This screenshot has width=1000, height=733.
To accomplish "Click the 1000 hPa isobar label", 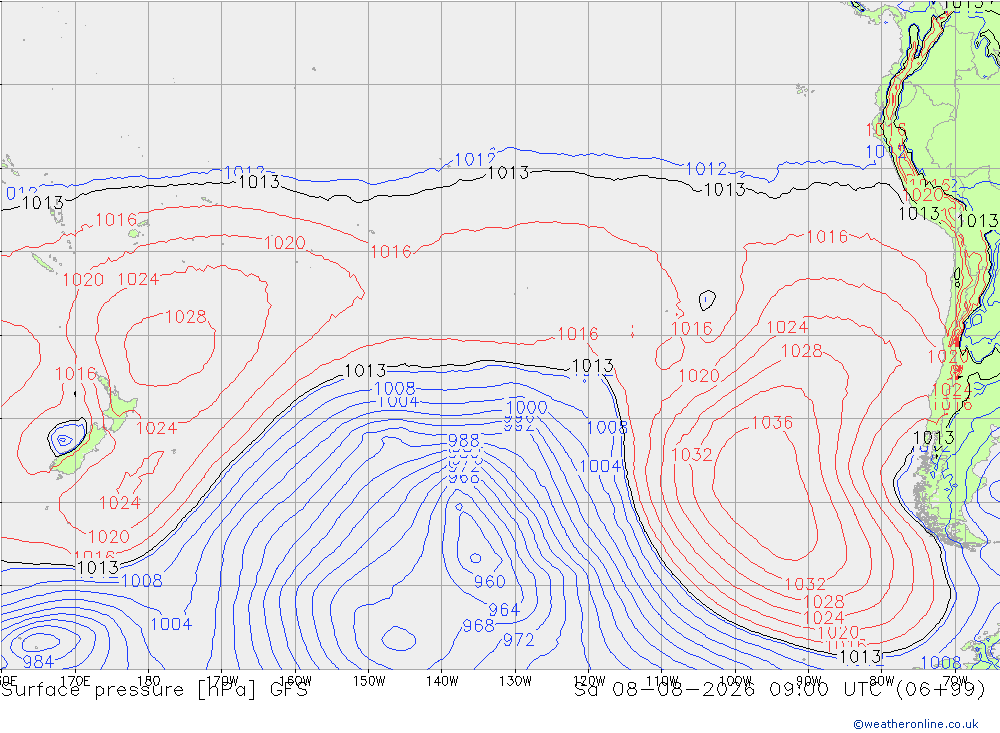I will [x=526, y=408].
